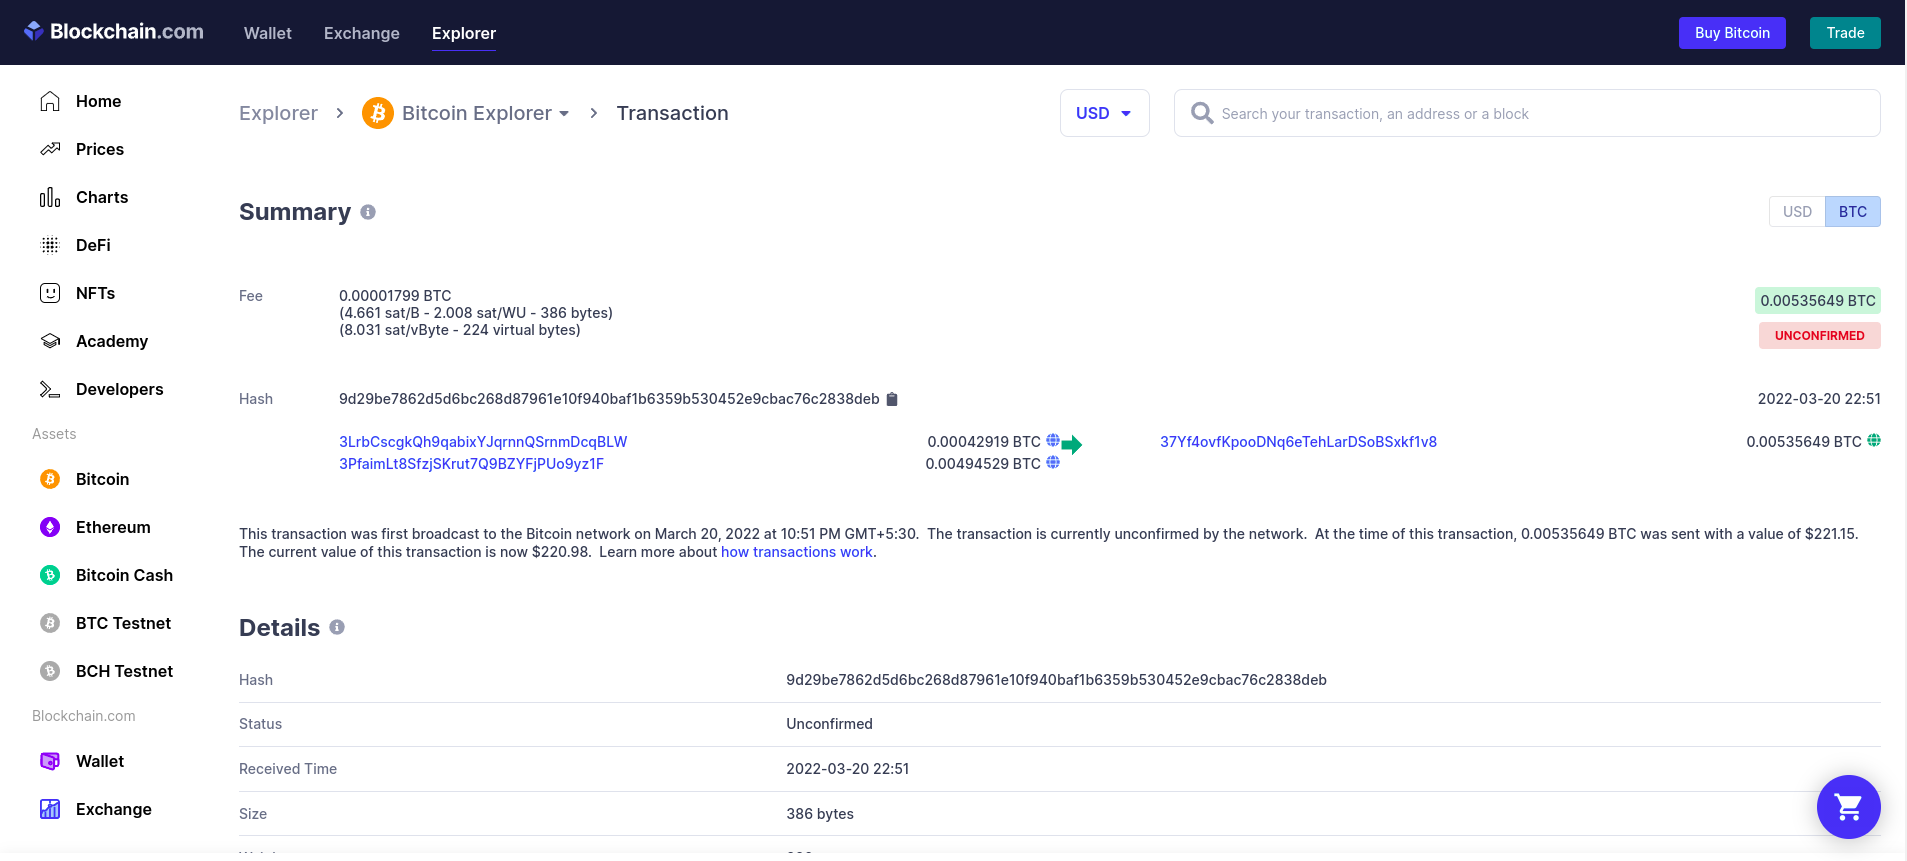
Task: Click the 'Unconfirmed' status value
Action: [829, 724]
